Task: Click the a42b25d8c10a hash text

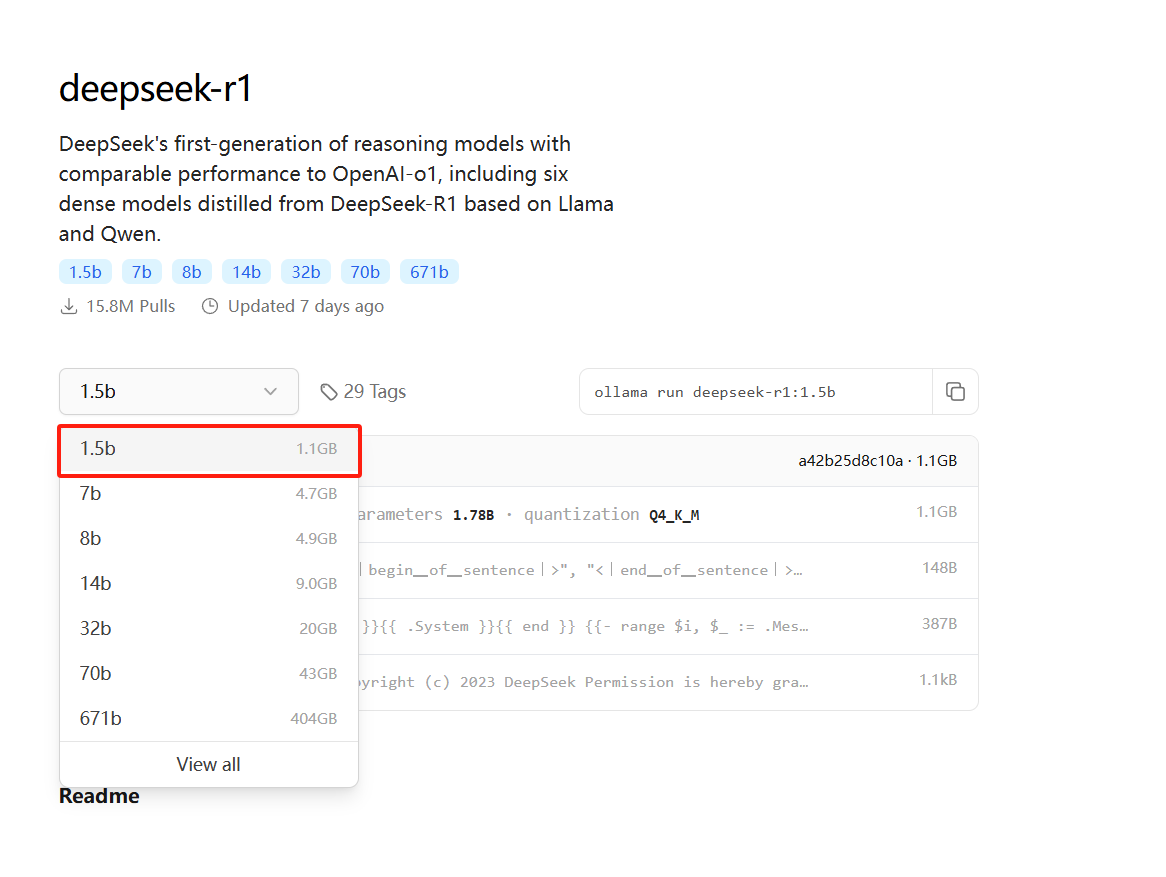Action: [x=850, y=461]
